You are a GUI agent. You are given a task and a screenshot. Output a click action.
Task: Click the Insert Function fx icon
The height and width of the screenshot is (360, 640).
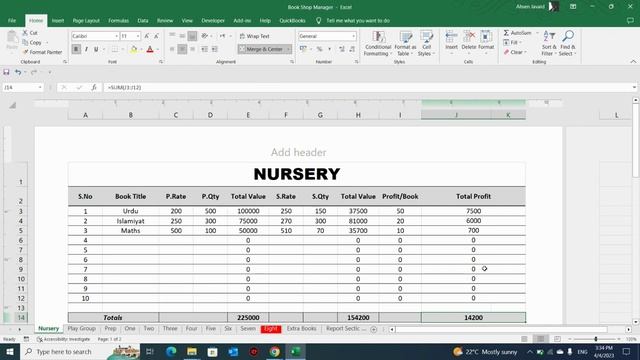pyautogui.click(x=94, y=87)
